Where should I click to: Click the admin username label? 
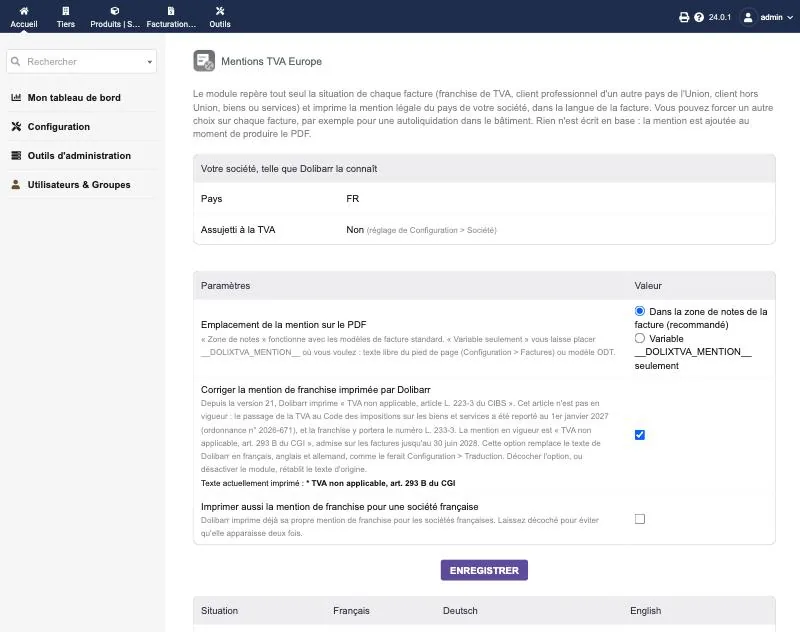pyautogui.click(x=771, y=17)
